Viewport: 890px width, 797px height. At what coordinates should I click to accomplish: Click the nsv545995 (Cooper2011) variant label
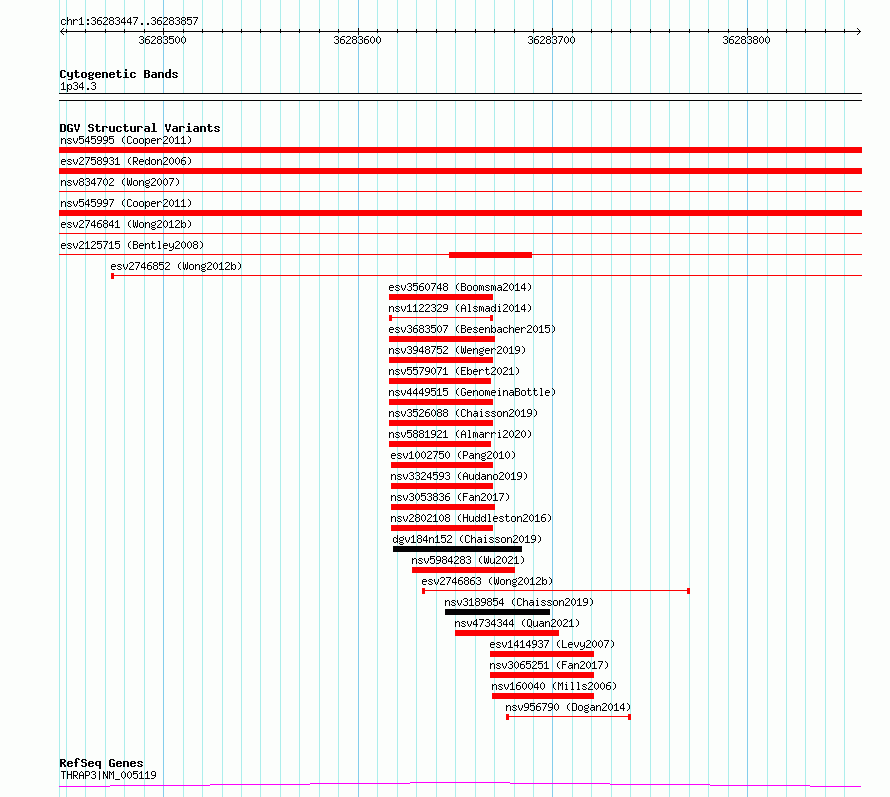(x=126, y=140)
